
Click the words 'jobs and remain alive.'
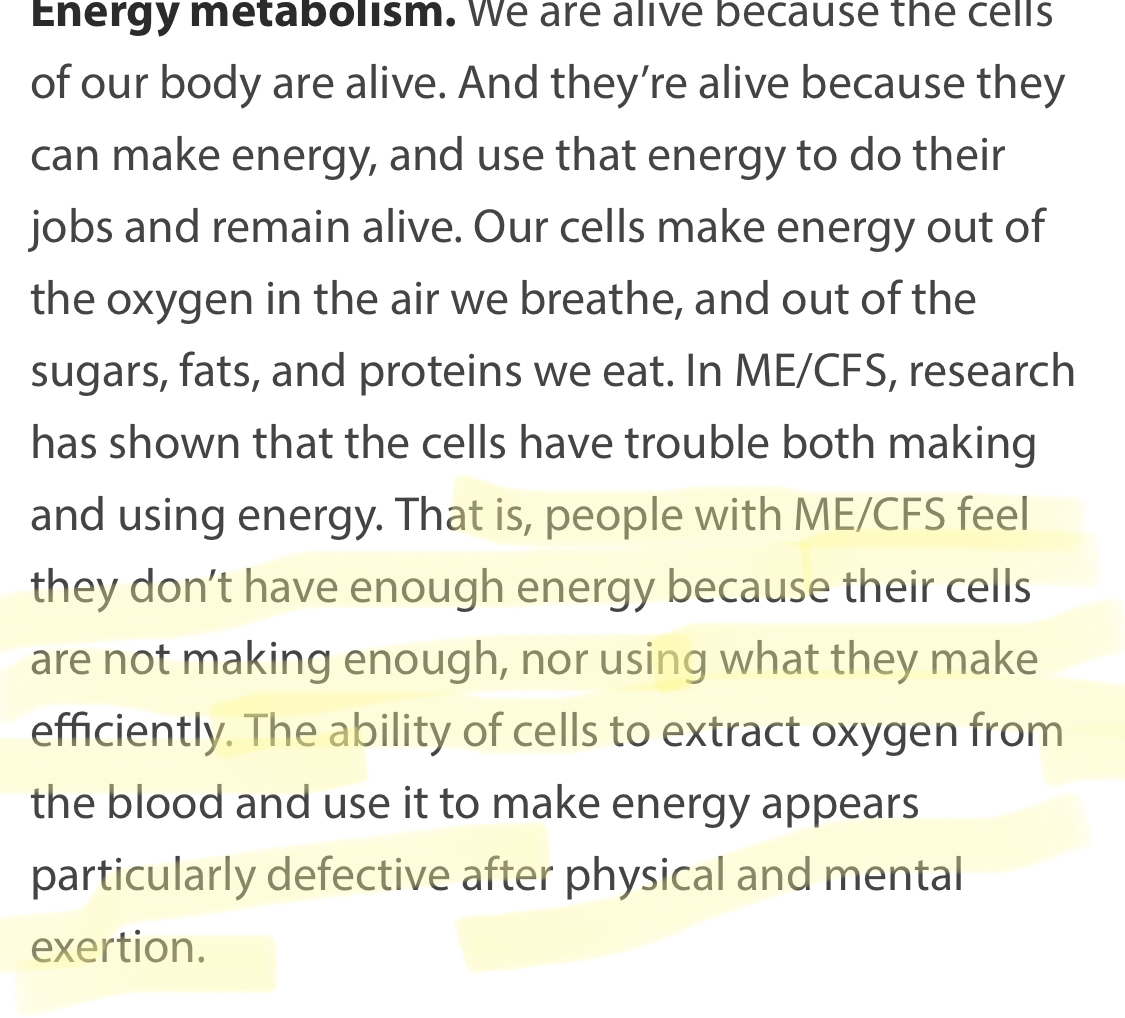pyautogui.click(x=247, y=227)
